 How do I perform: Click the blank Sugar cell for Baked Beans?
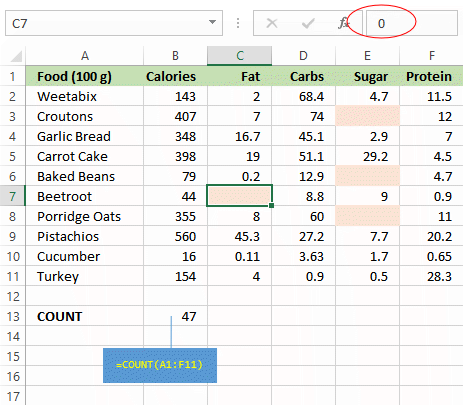click(x=367, y=176)
